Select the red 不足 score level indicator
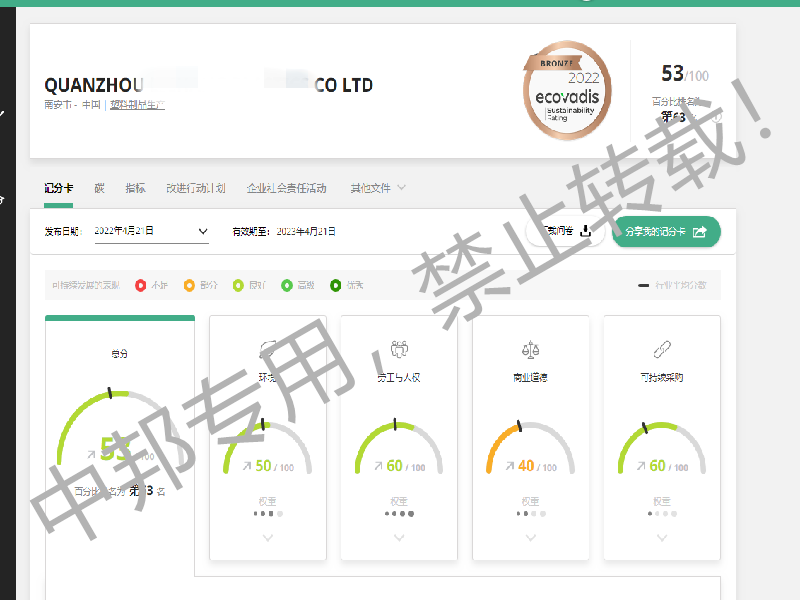Image resolution: width=800 pixels, height=600 pixels. point(141,286)
